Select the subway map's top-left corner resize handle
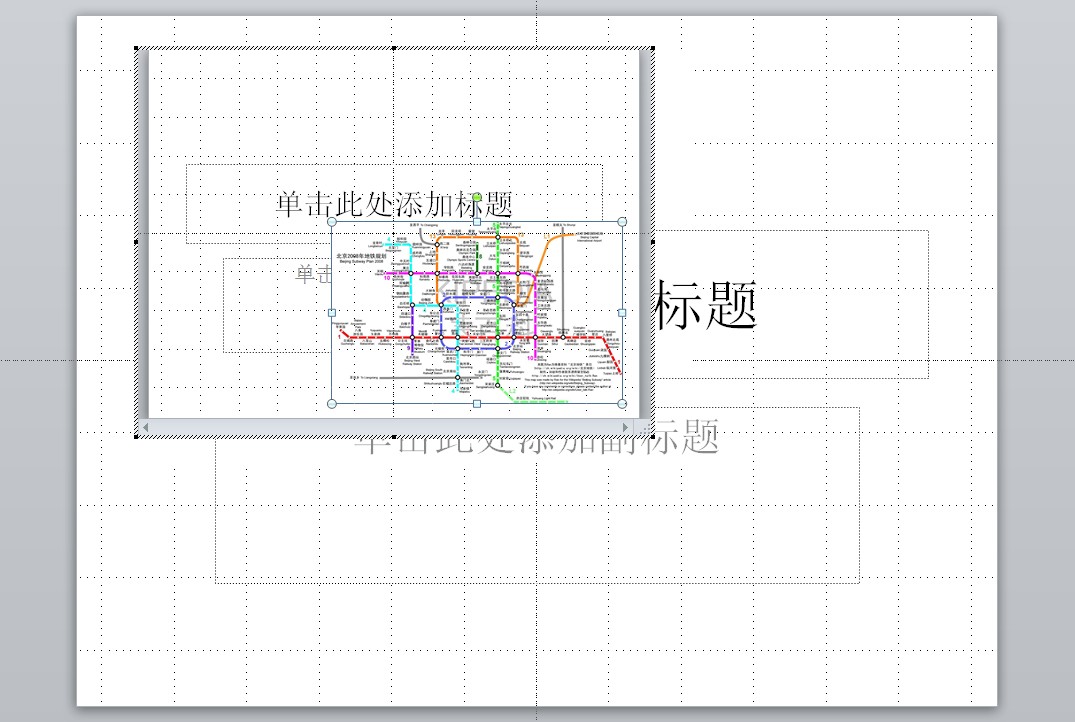The image size is (1075, 722). click(x=333, y=222)
